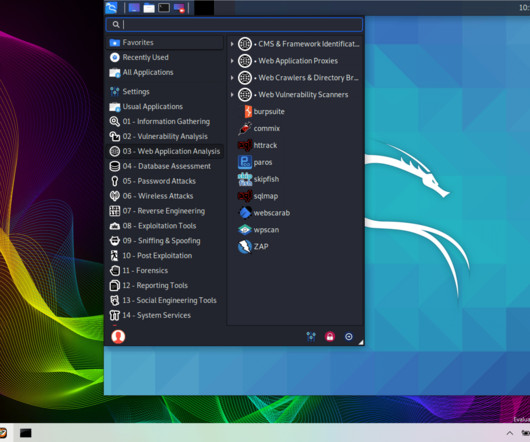Open the Kali dragon applications menu button

click(111, 7)
